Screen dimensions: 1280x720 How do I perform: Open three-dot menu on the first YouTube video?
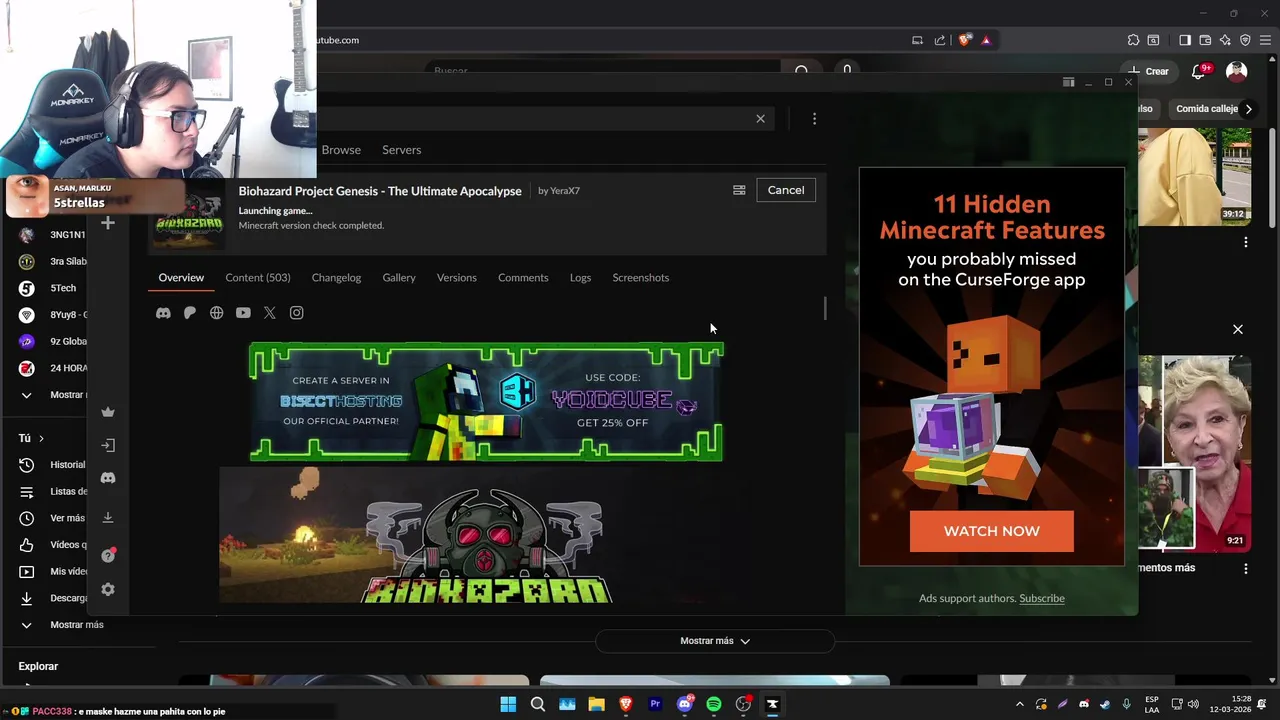point(1245,242)
